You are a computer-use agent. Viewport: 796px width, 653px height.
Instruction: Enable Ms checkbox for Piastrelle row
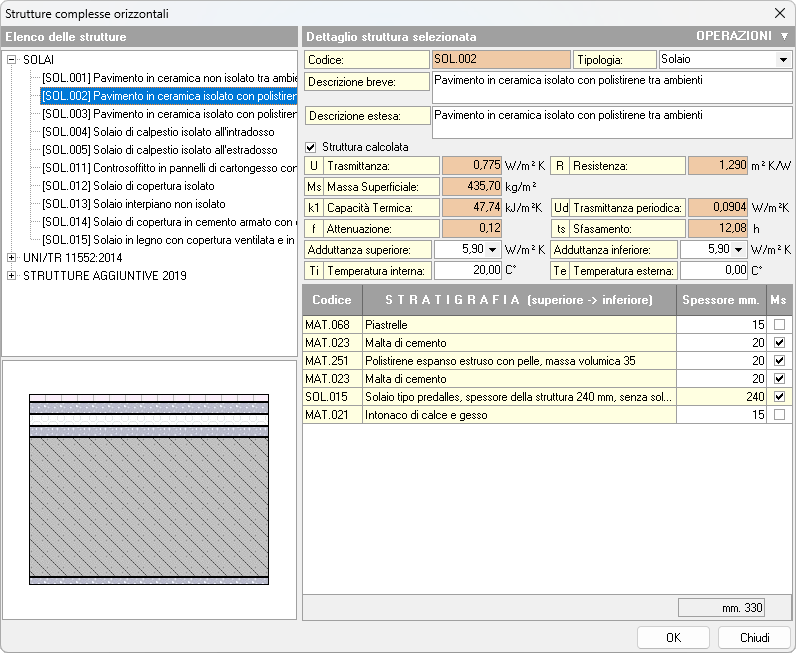point(779,325)
